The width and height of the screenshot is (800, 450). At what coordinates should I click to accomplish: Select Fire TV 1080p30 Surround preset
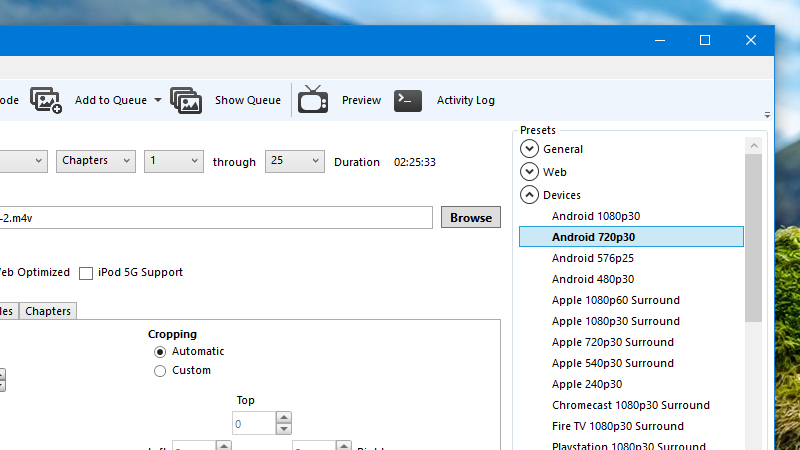click(x=617, y=426)
